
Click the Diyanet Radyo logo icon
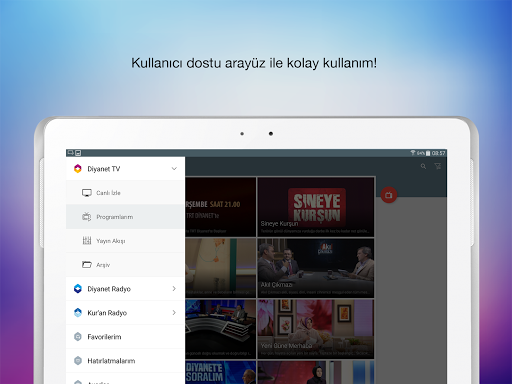point(78,289)
